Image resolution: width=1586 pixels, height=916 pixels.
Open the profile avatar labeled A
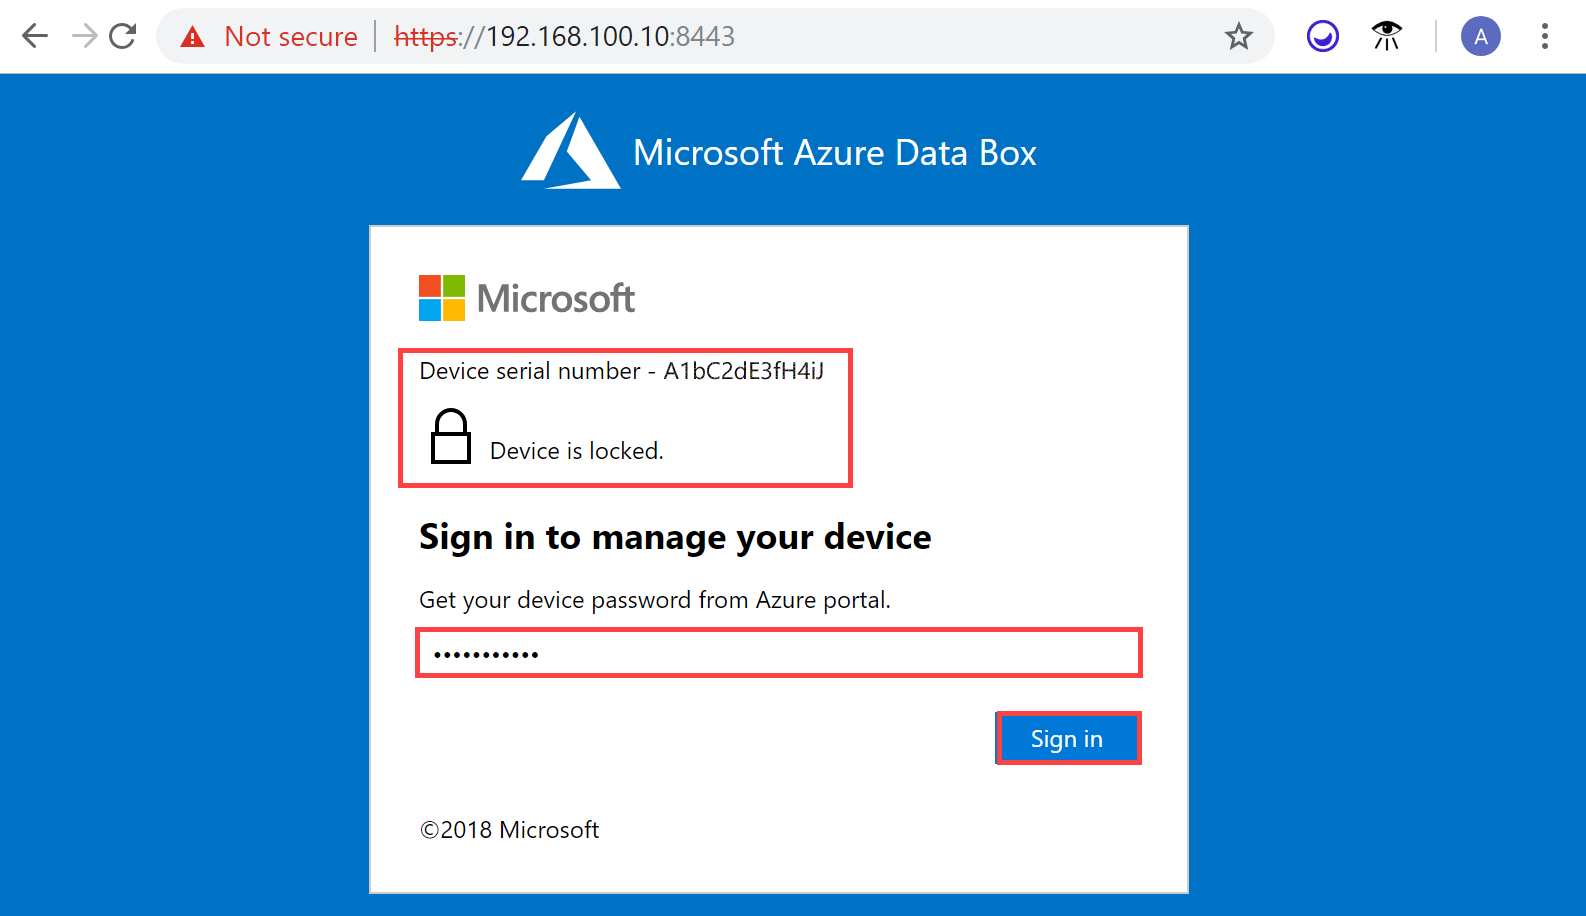pos(1481,37)
